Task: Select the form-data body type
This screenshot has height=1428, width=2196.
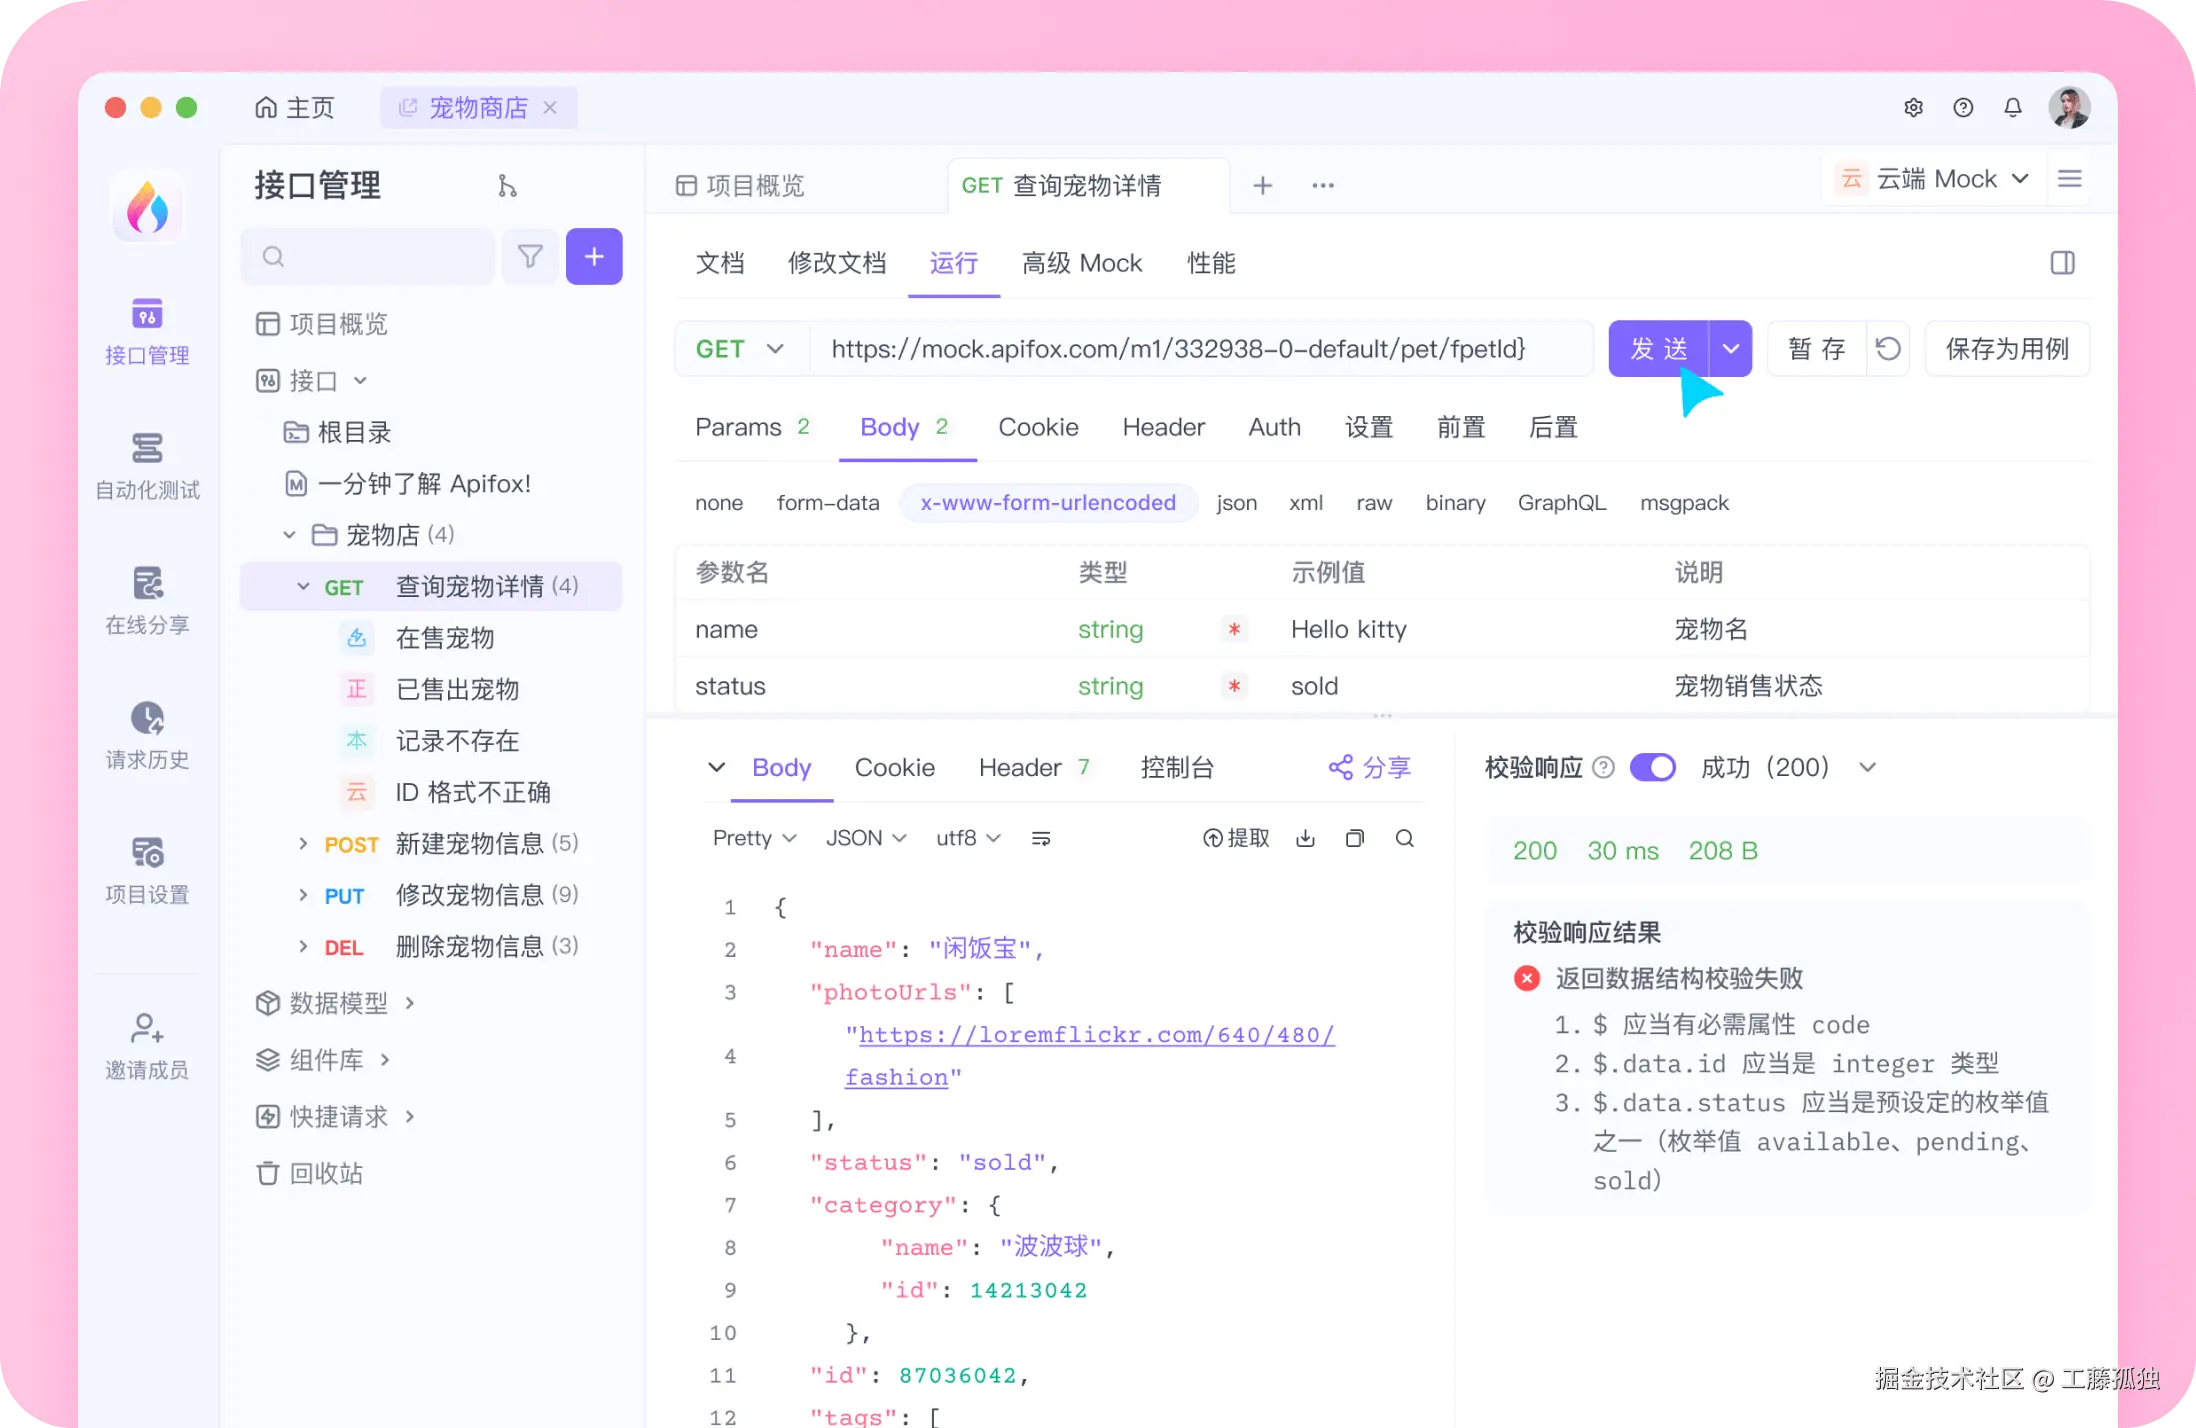Action: point(827,503)
